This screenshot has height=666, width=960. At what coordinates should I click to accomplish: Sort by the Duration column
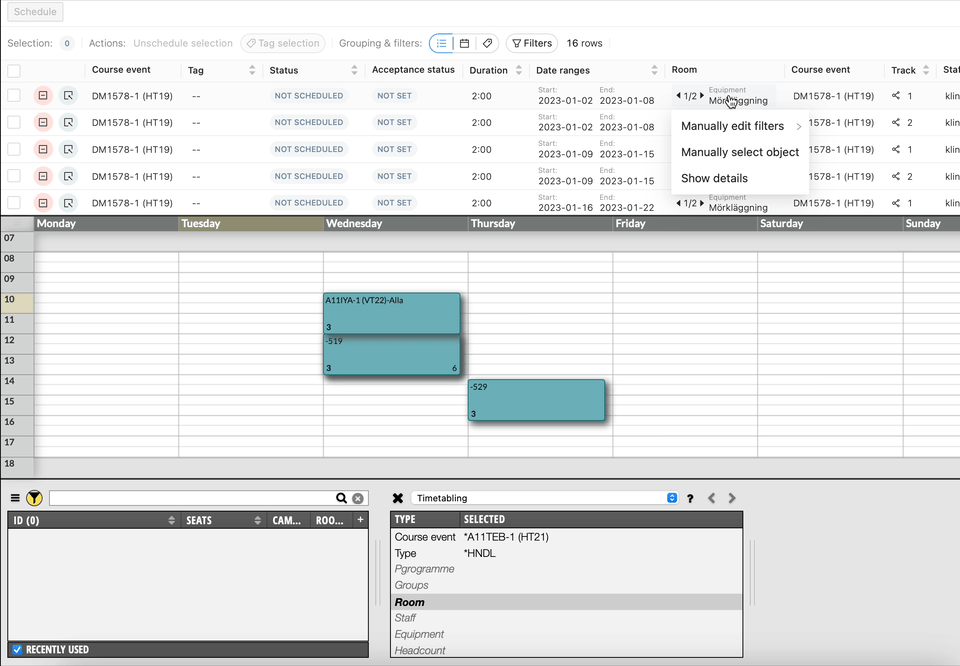[x=519, y=70]
